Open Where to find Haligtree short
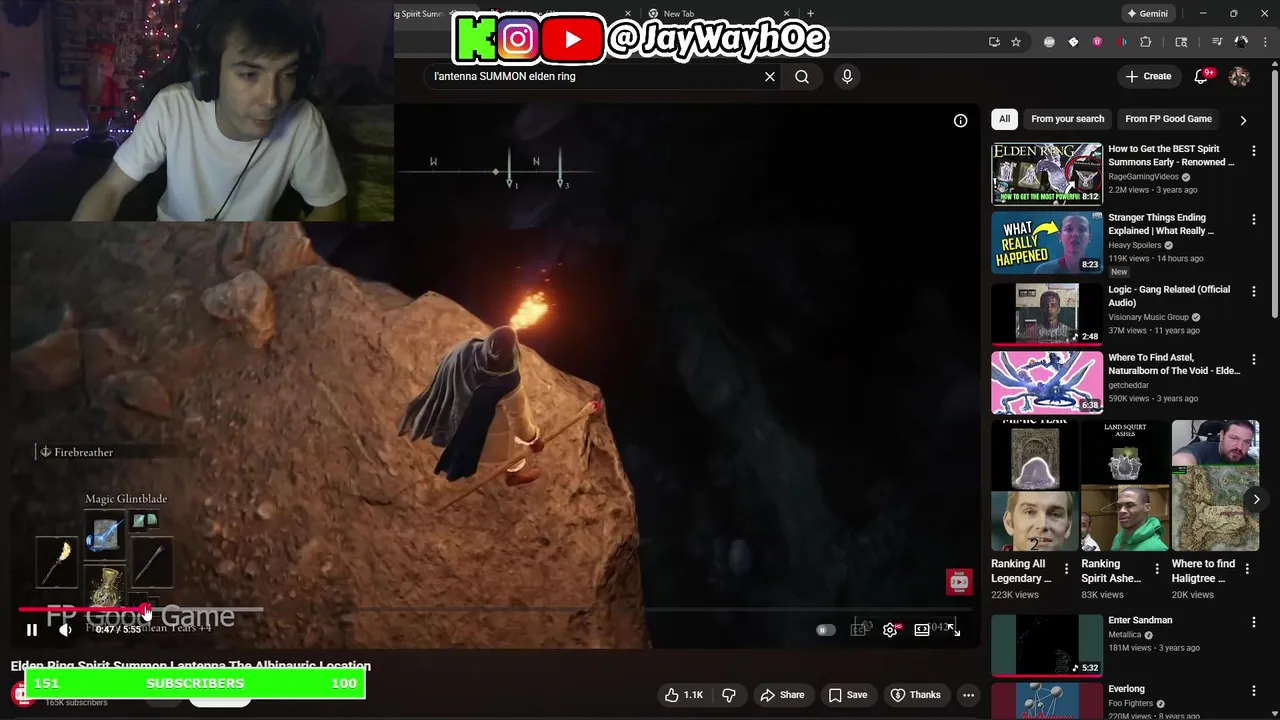 click(1215, 486)
